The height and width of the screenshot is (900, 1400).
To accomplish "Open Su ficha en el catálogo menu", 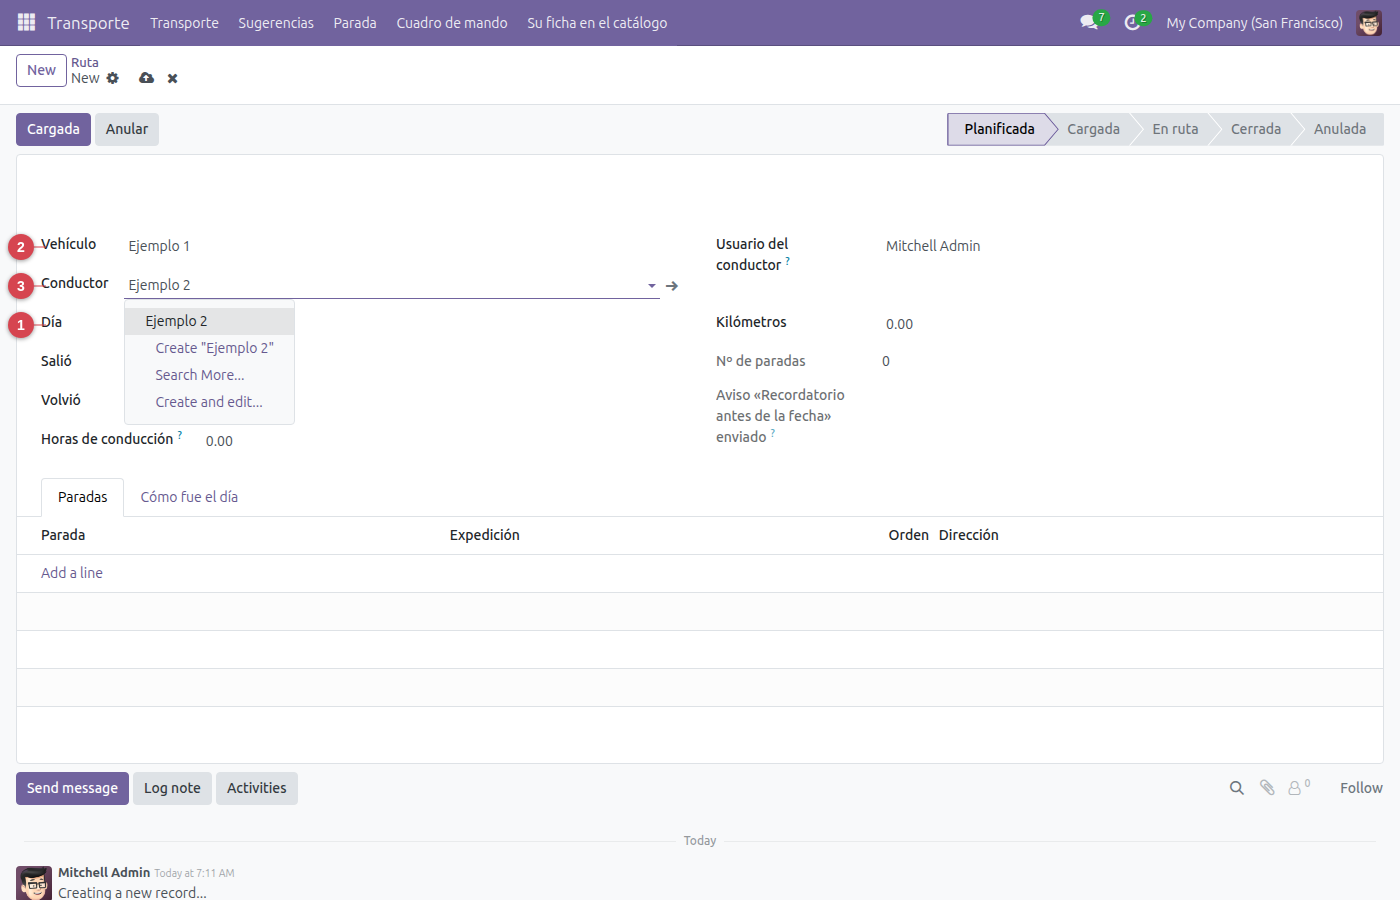I will coord(597,22).
